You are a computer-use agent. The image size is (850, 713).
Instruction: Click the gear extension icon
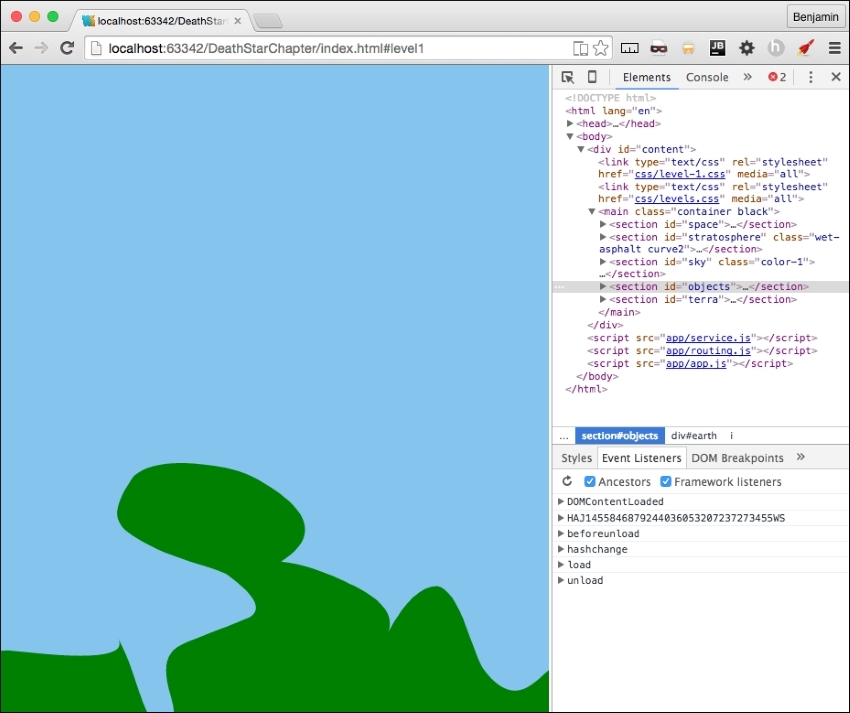(746, 47)
